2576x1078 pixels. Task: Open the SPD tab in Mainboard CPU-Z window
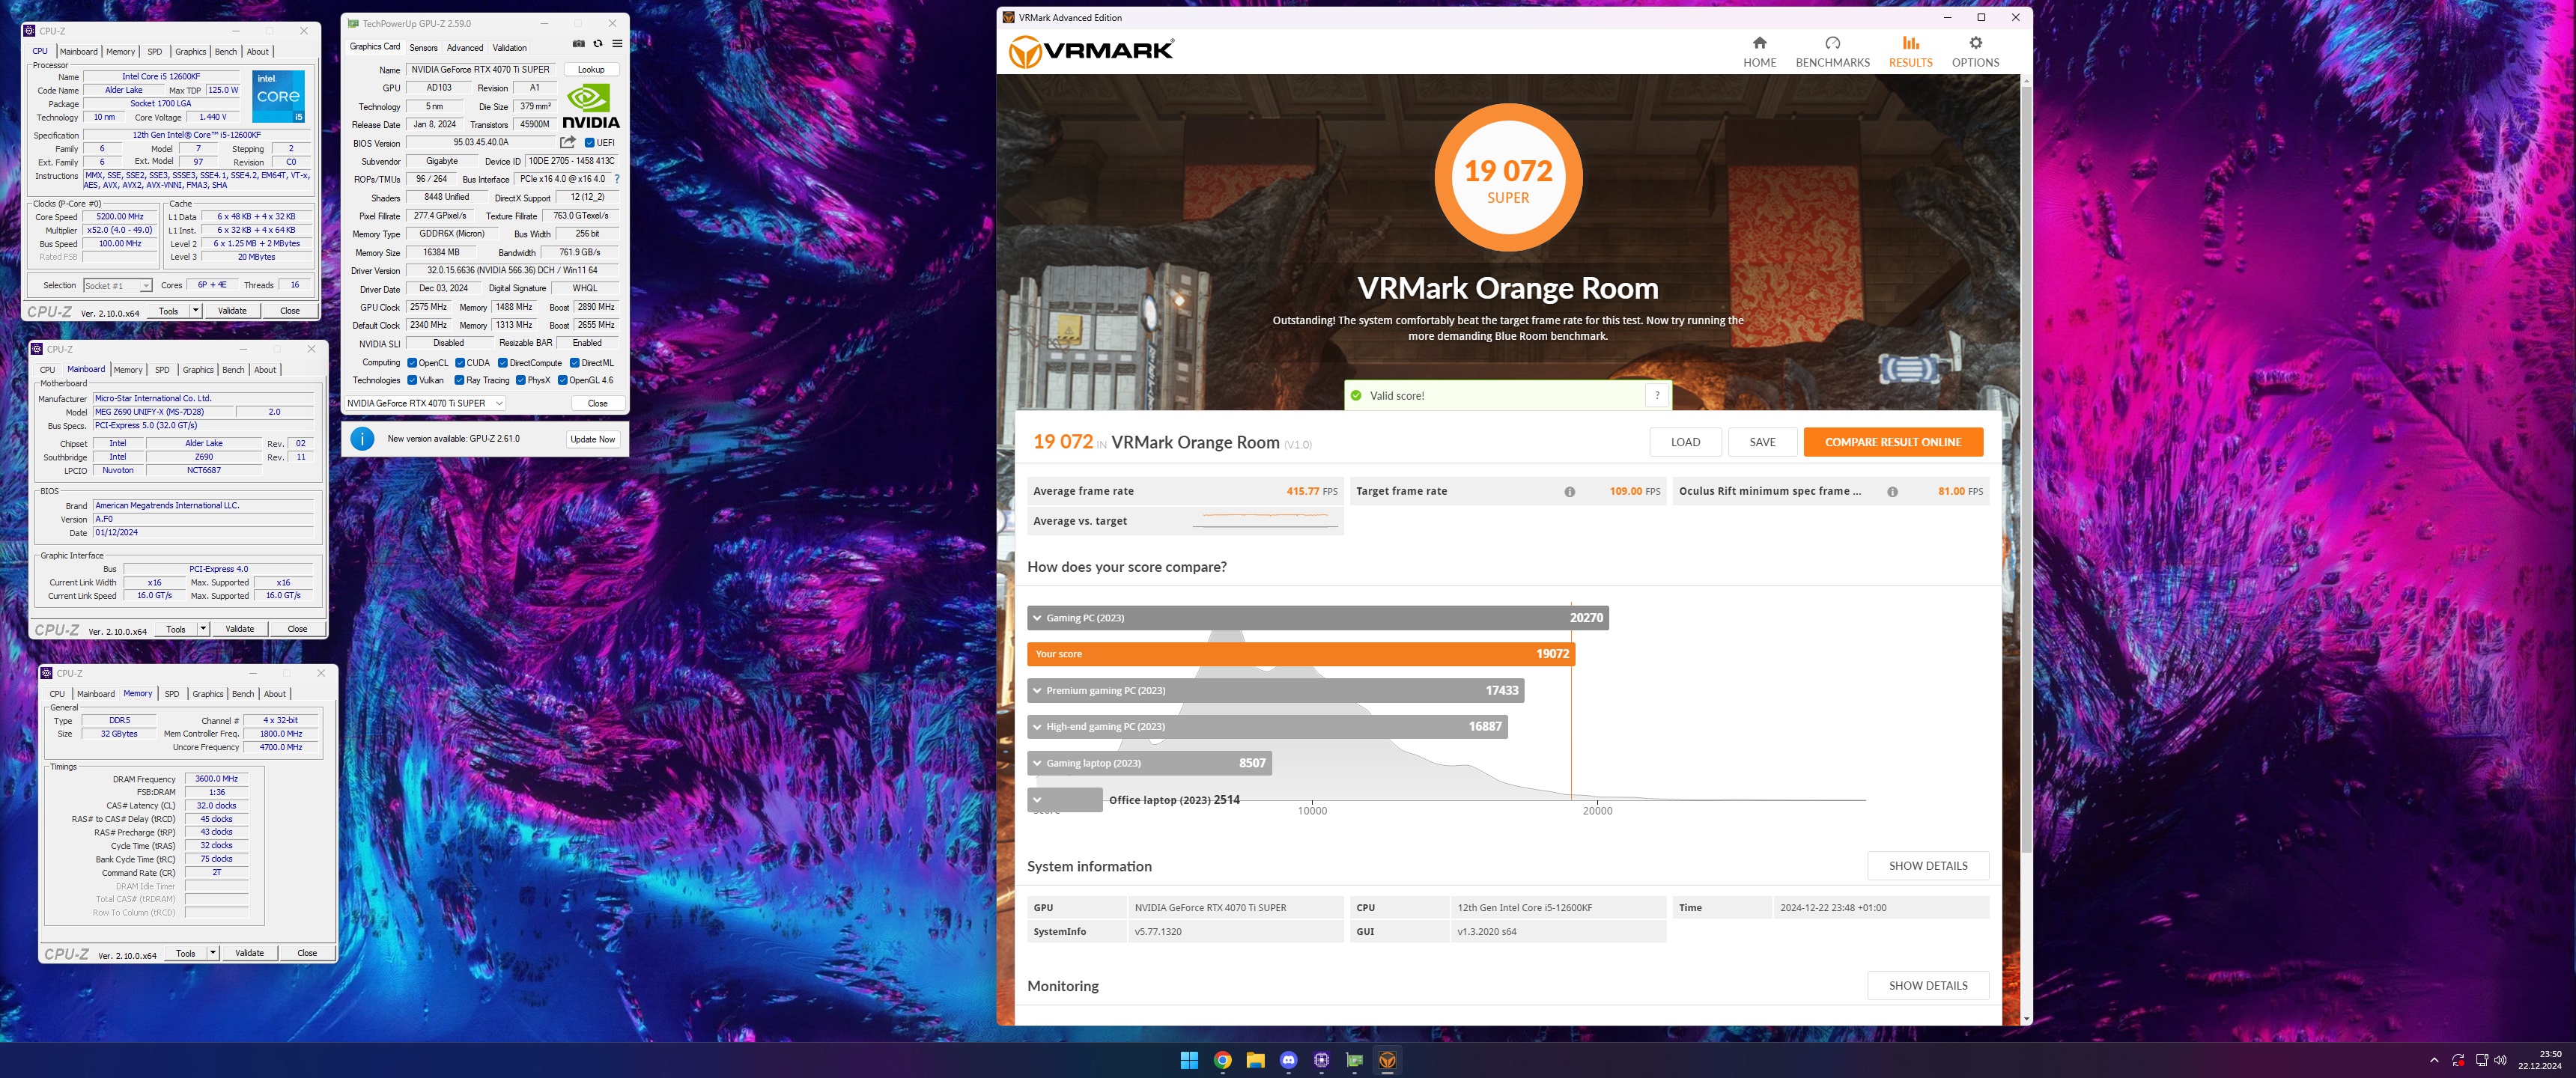pyautogui.click(x=162, y=370)
